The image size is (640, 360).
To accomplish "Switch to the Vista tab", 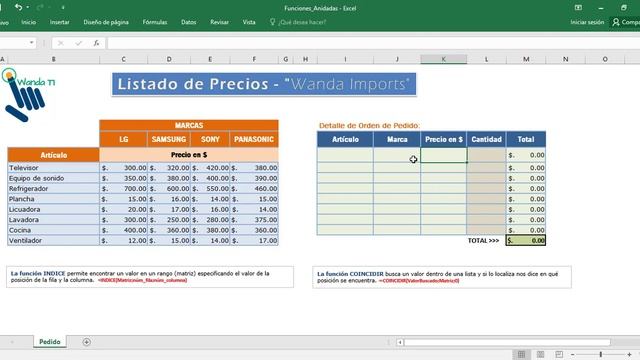I will (249, 22).
